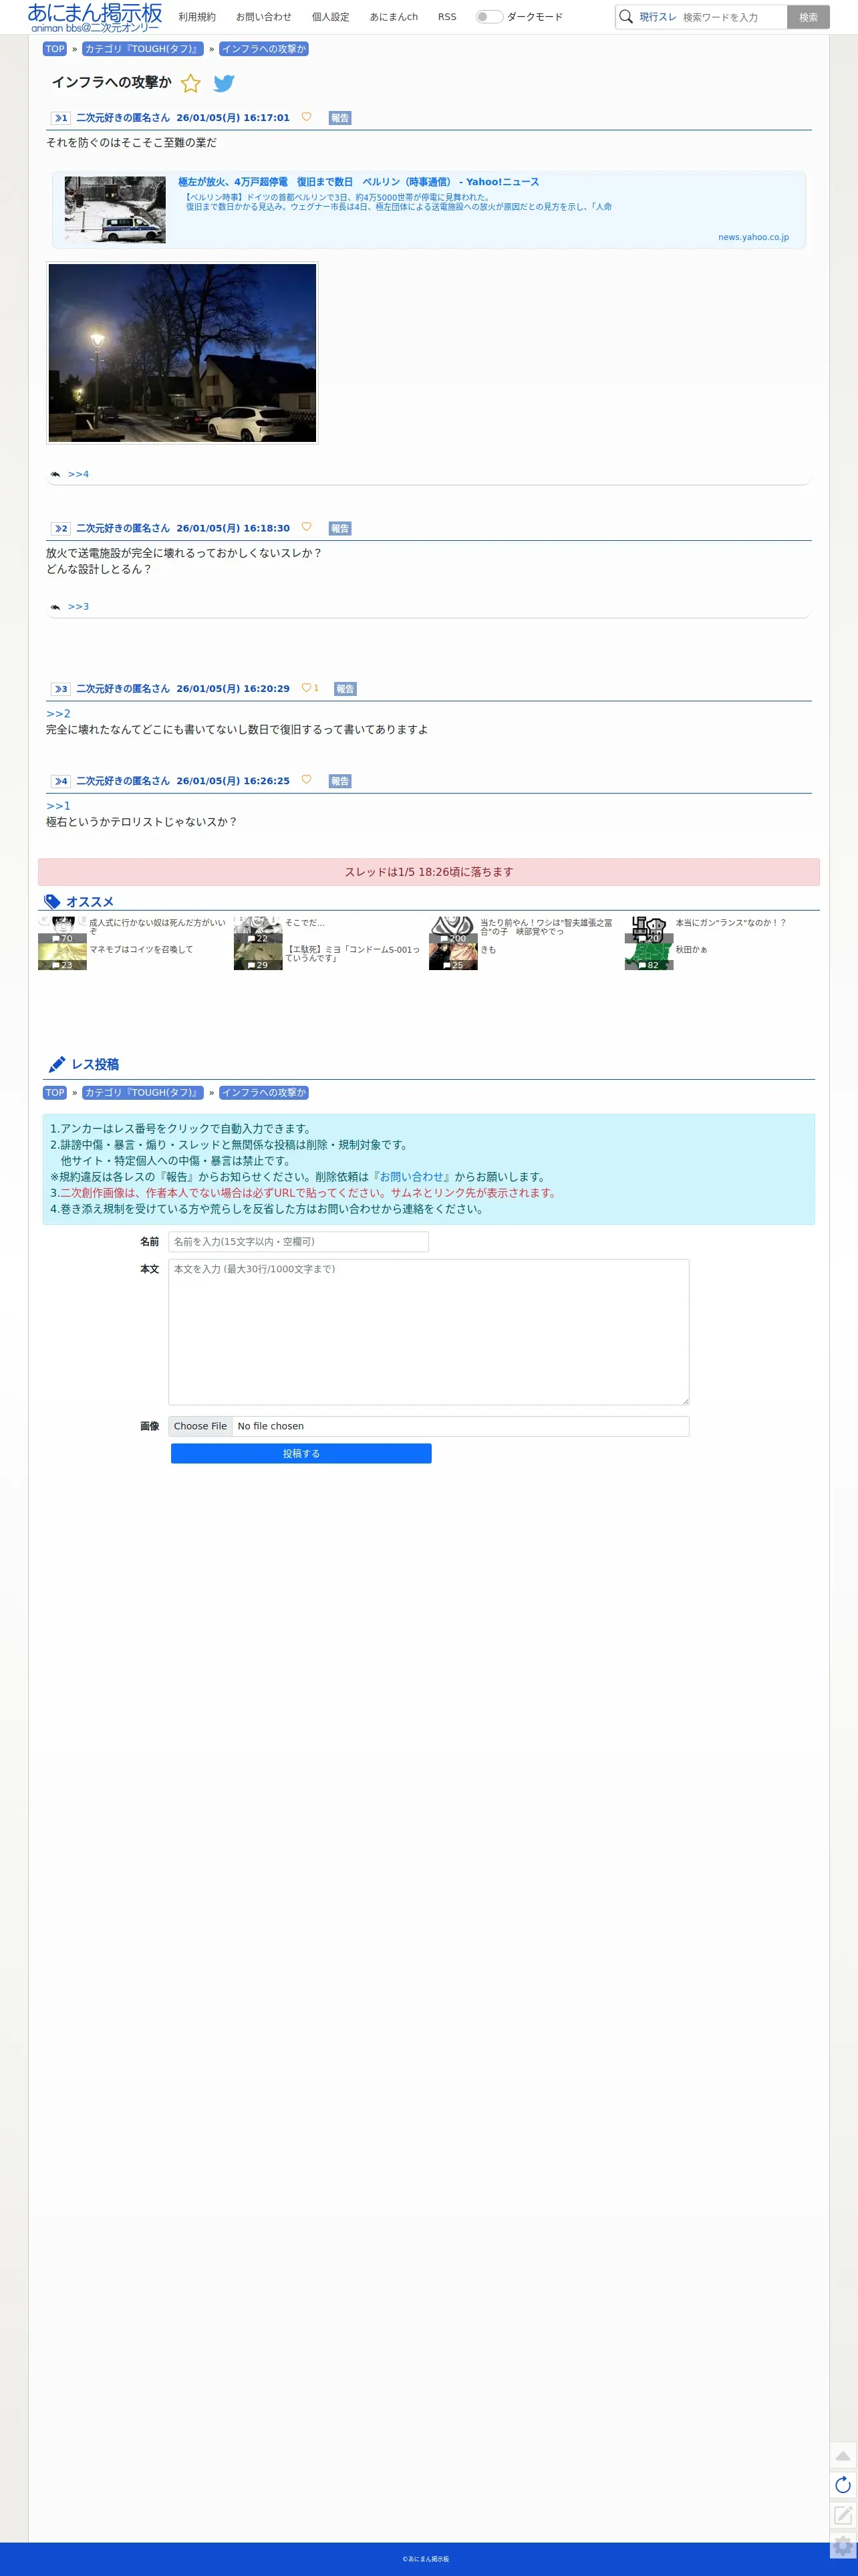
Task: Open the あにまん掲示板 site logo
Action: [x=95, y=17]
